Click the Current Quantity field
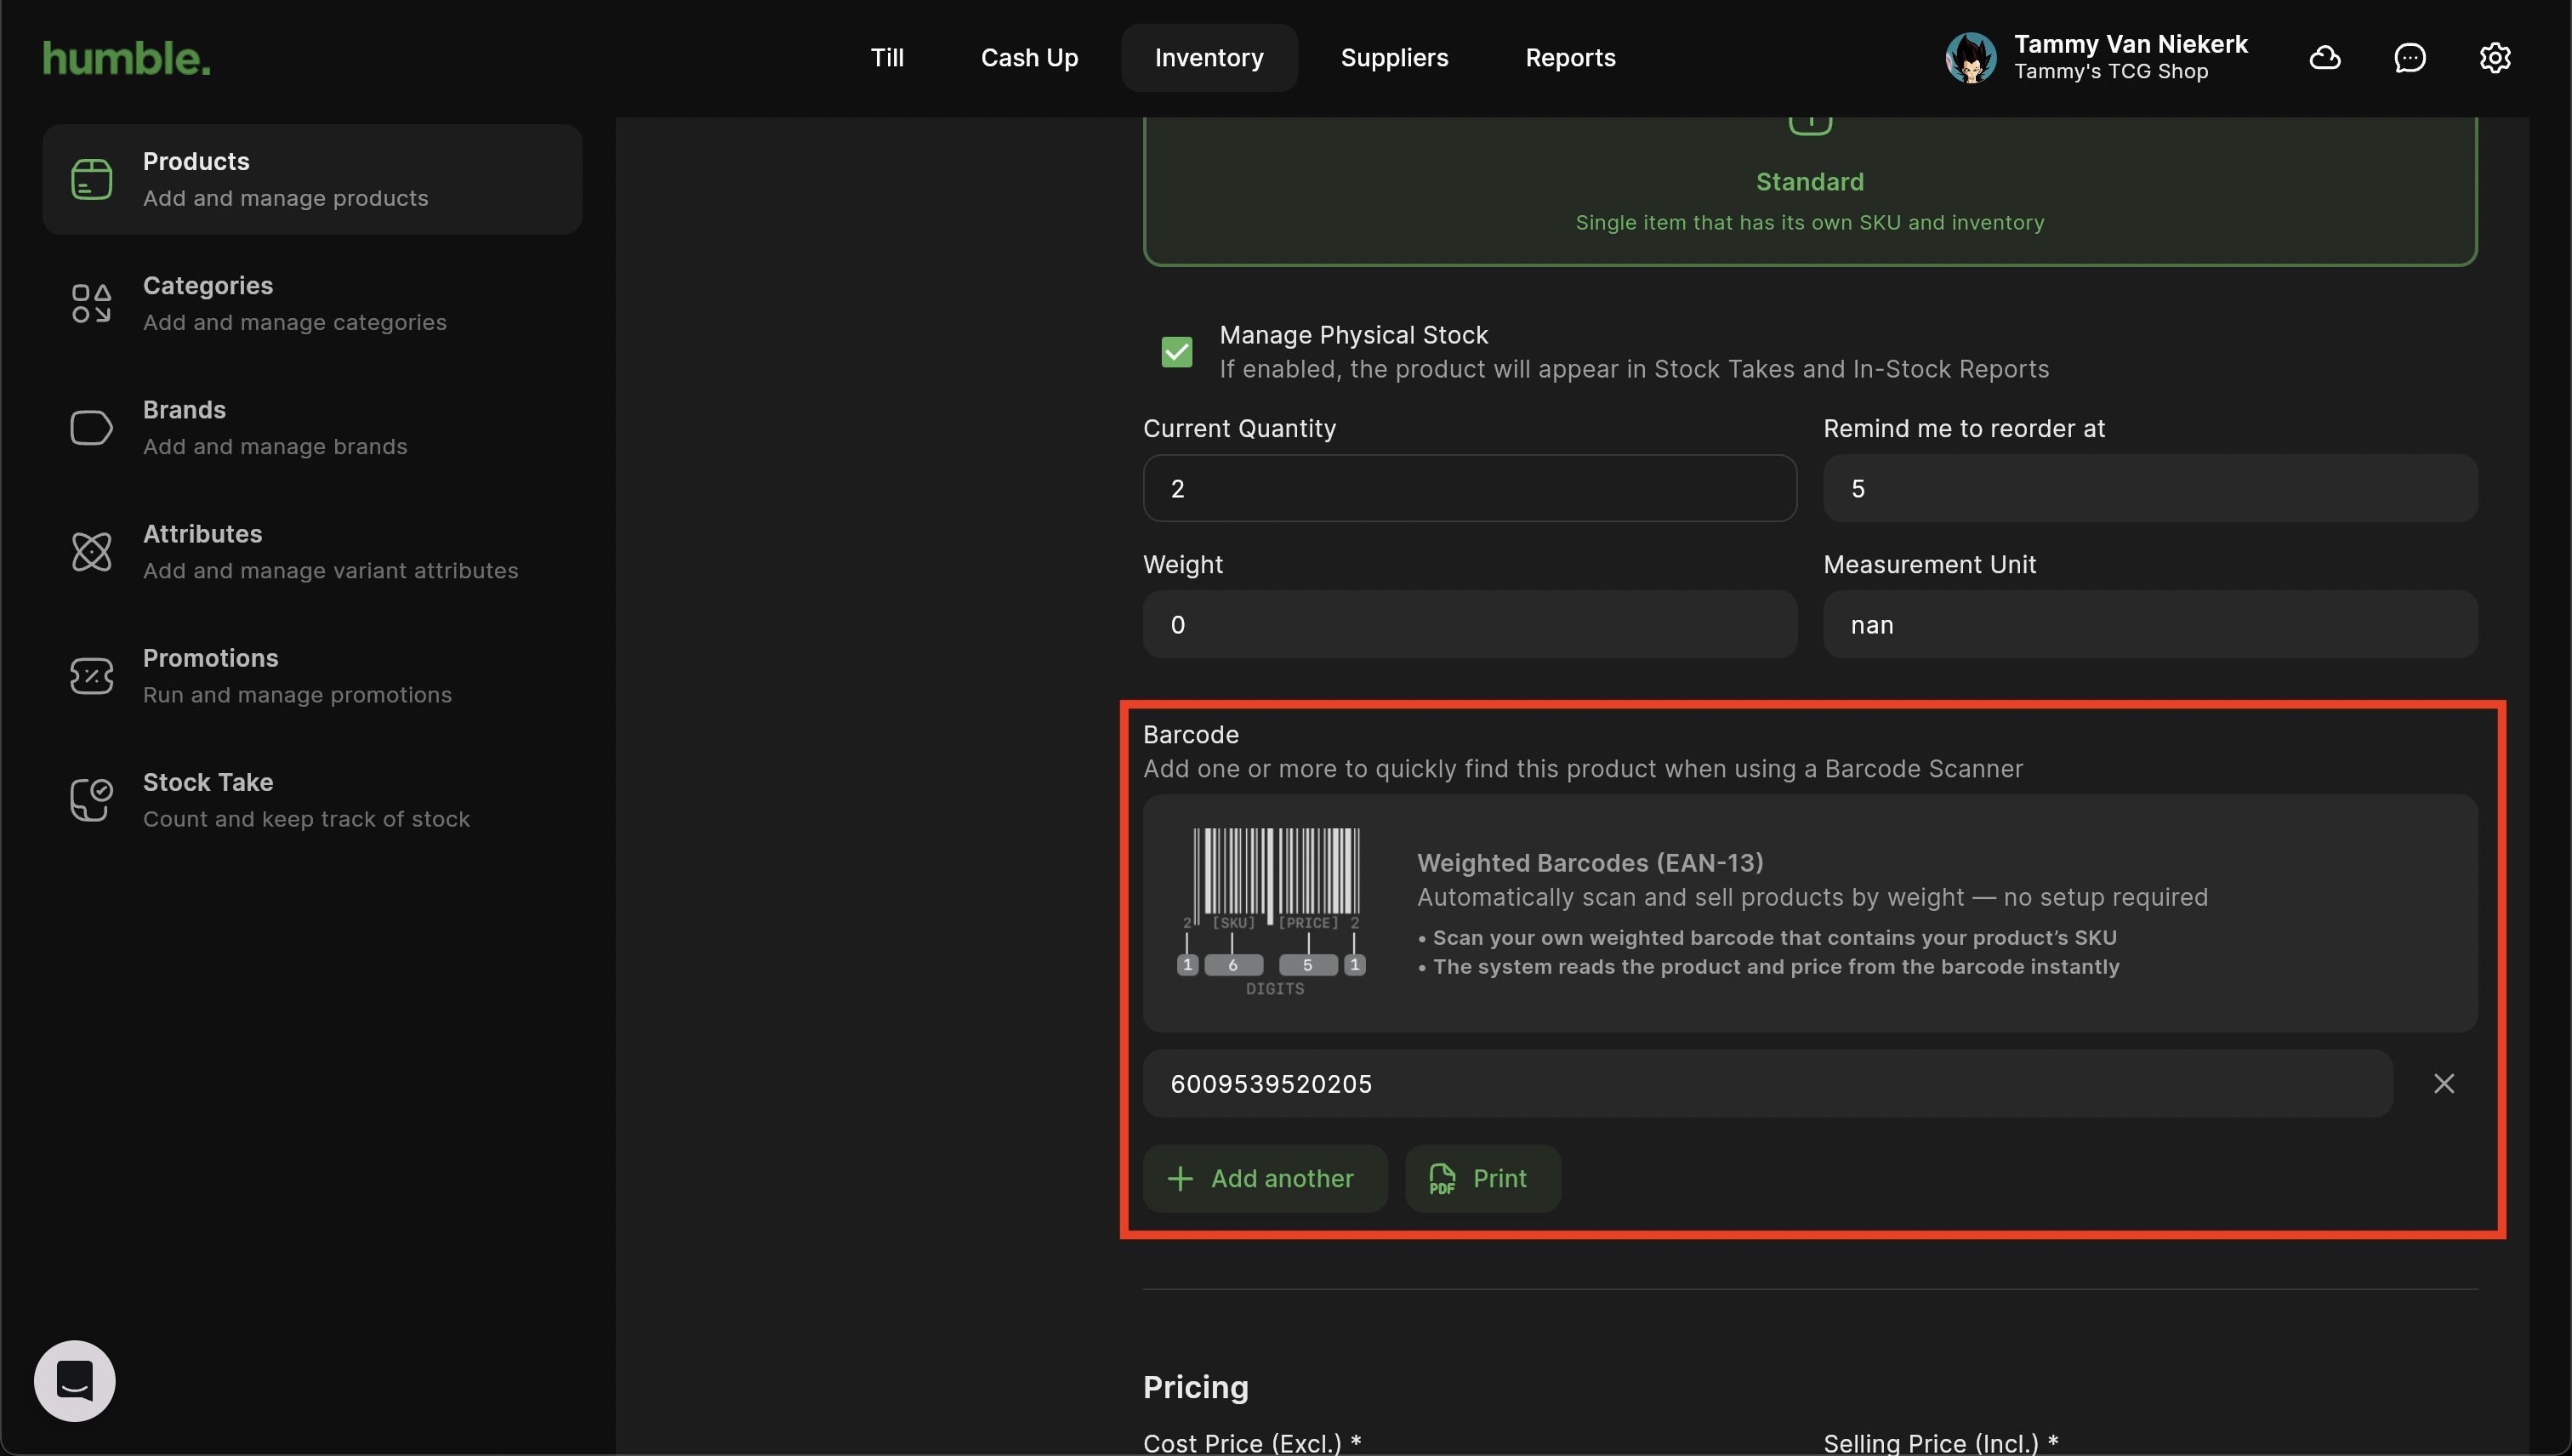Viewport: 2572px width, 1456px height. [1469, 489]
